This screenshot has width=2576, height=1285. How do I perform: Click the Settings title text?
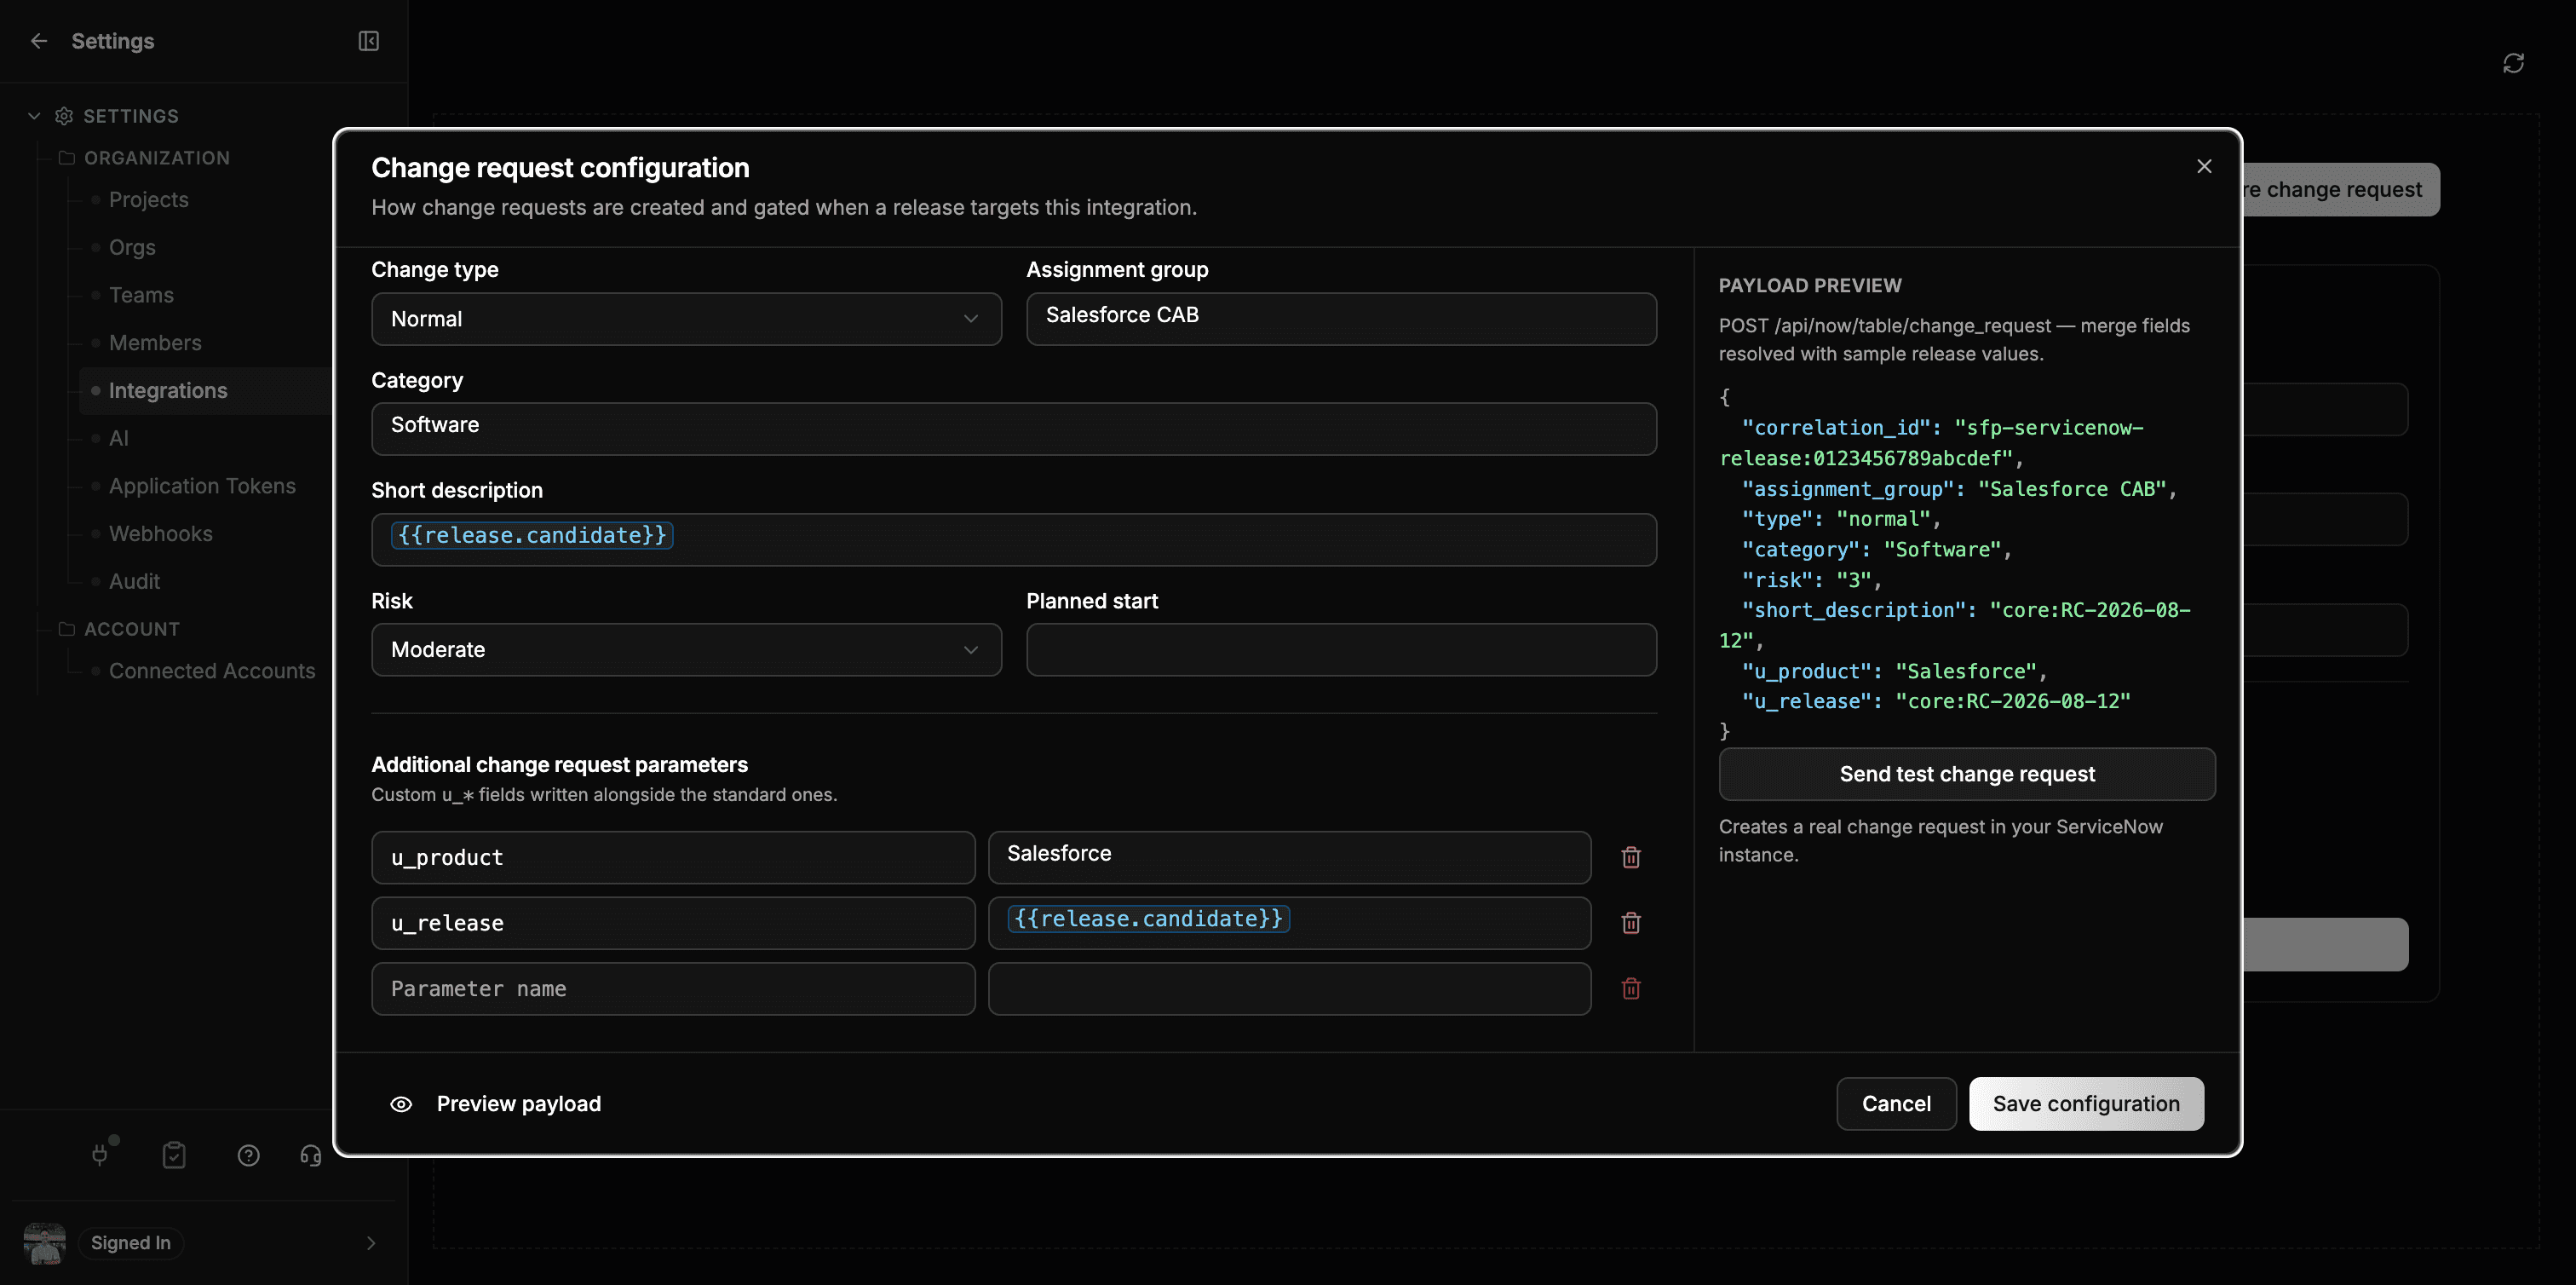coord(113,41)
